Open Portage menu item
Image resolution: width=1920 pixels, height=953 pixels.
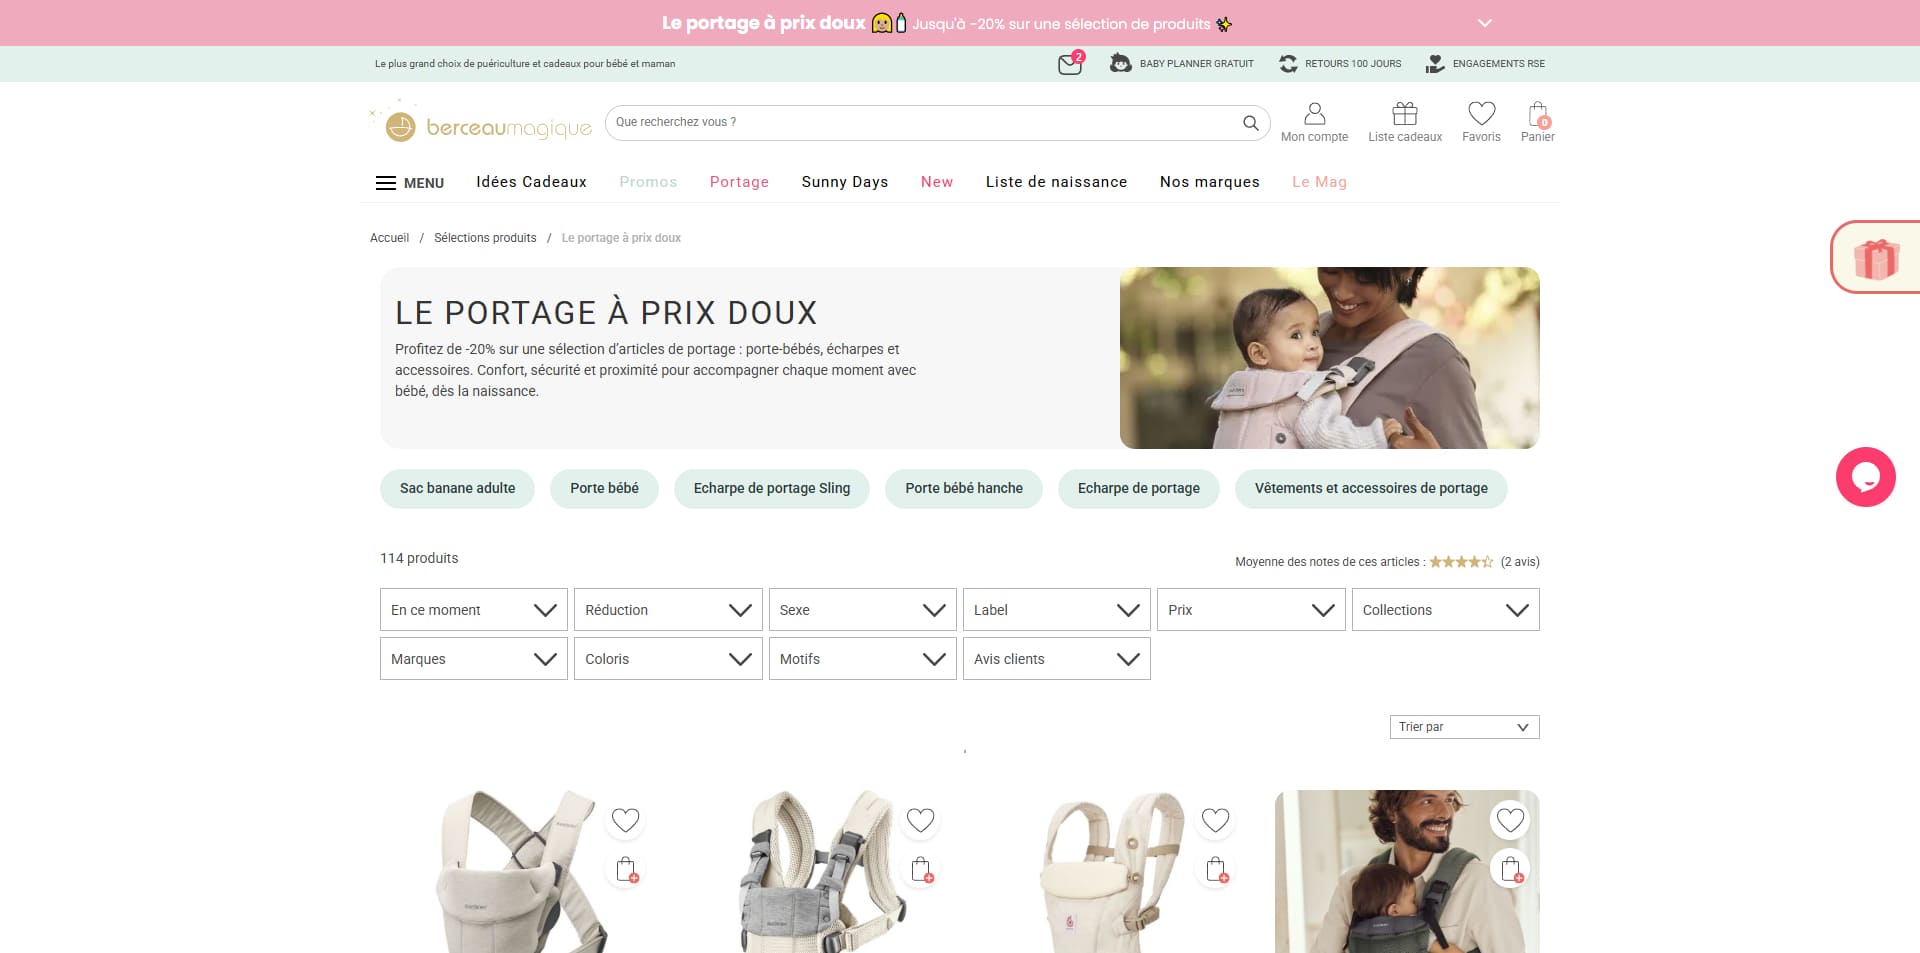pos(739,182)
